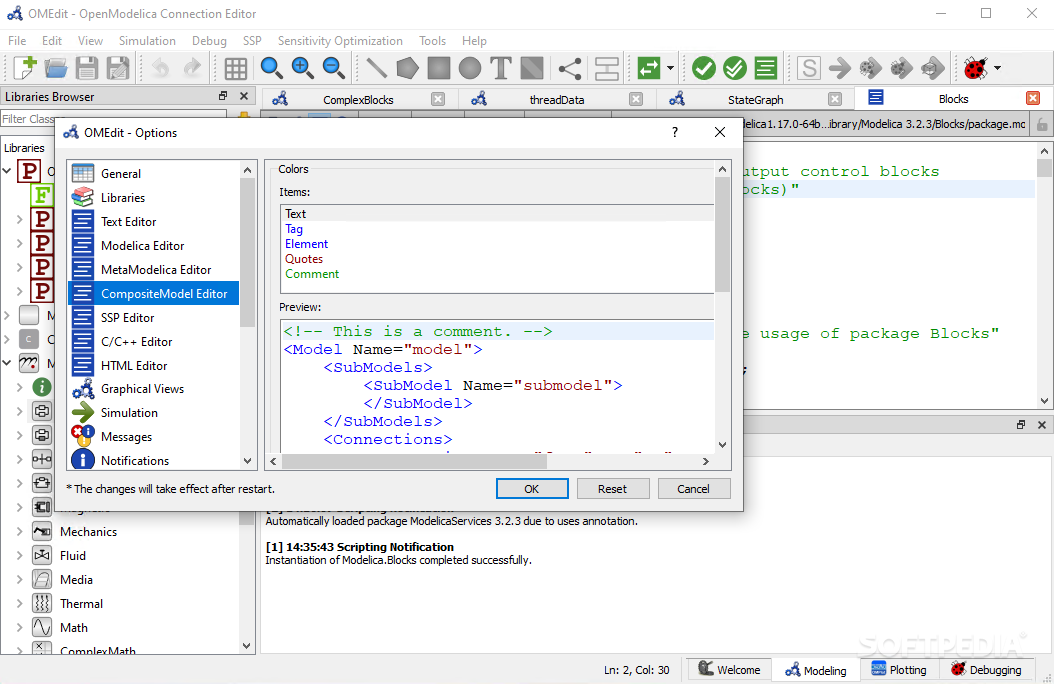Open the File menu
This screenshot has width=1054, height=684.
tap(17, 41)
